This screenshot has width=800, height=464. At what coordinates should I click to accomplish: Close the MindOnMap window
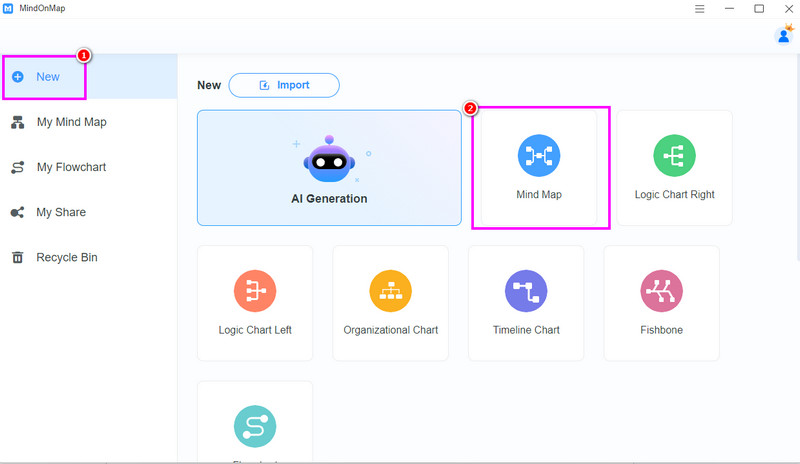[x=789, y=9]
